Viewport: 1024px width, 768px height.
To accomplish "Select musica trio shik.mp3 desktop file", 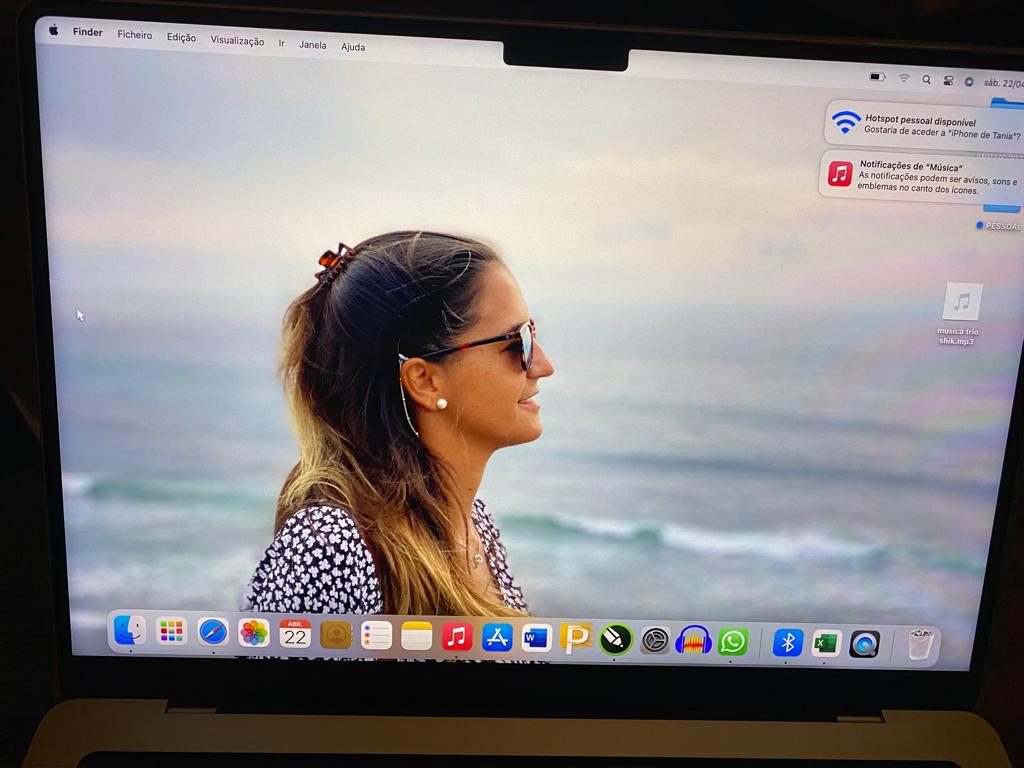I will tap(960, 314).
